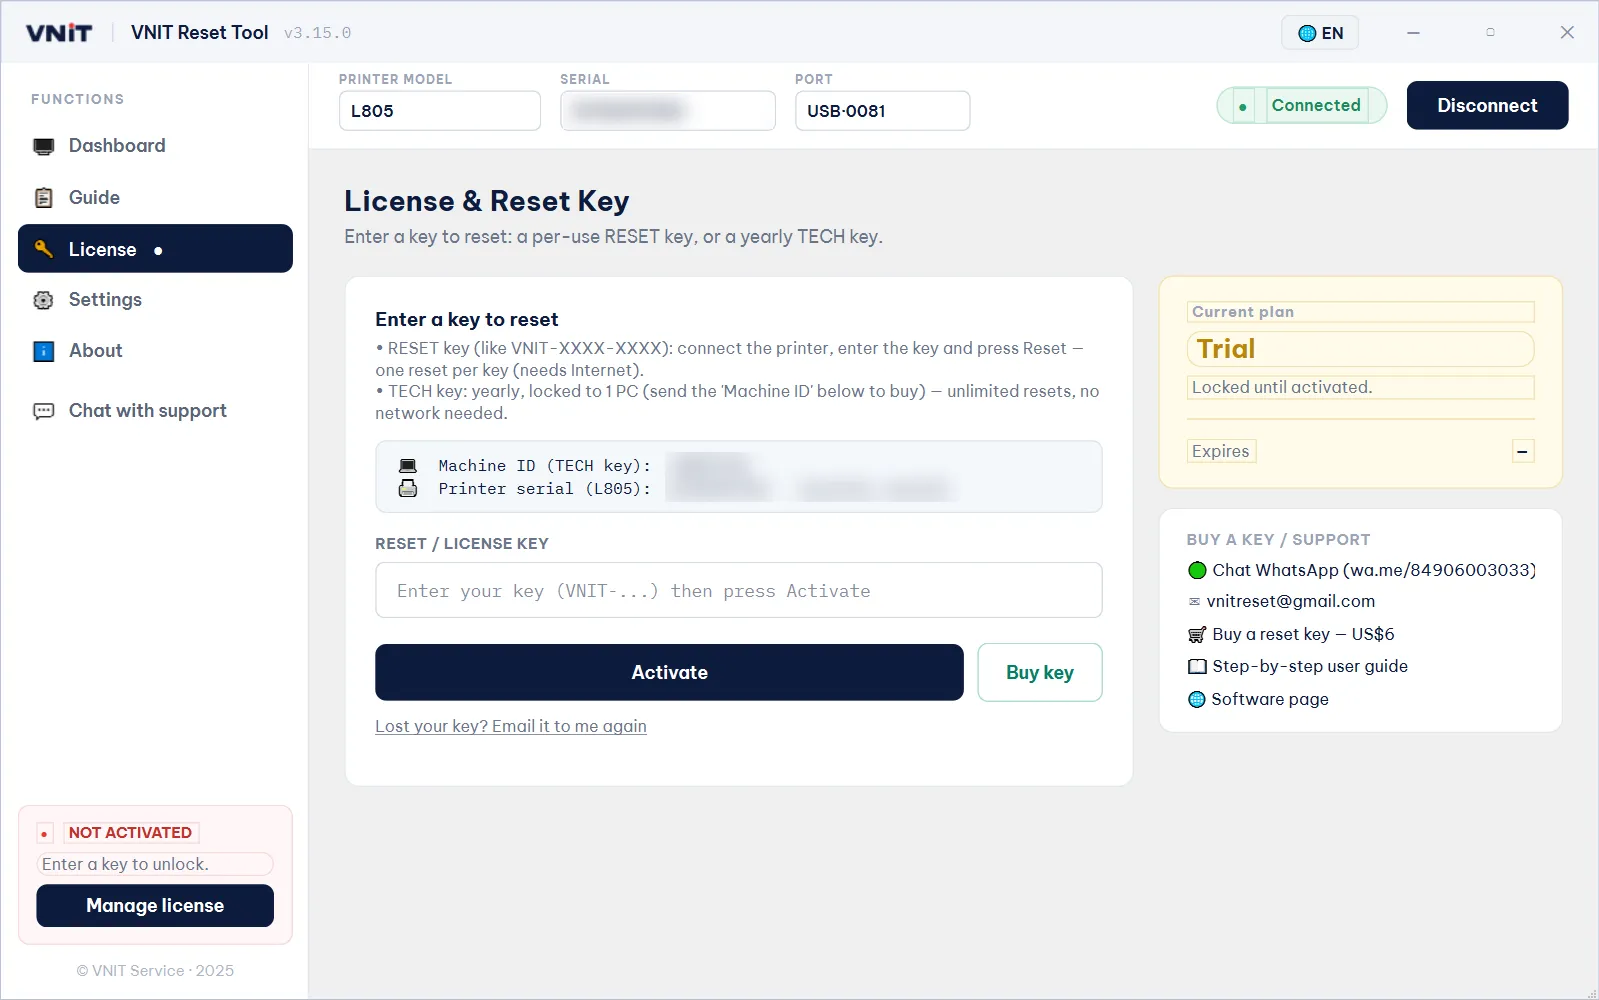Click the Printer Model field showing L805
This screenshot has height=1000, width=1599.
(x=440, y=111)
